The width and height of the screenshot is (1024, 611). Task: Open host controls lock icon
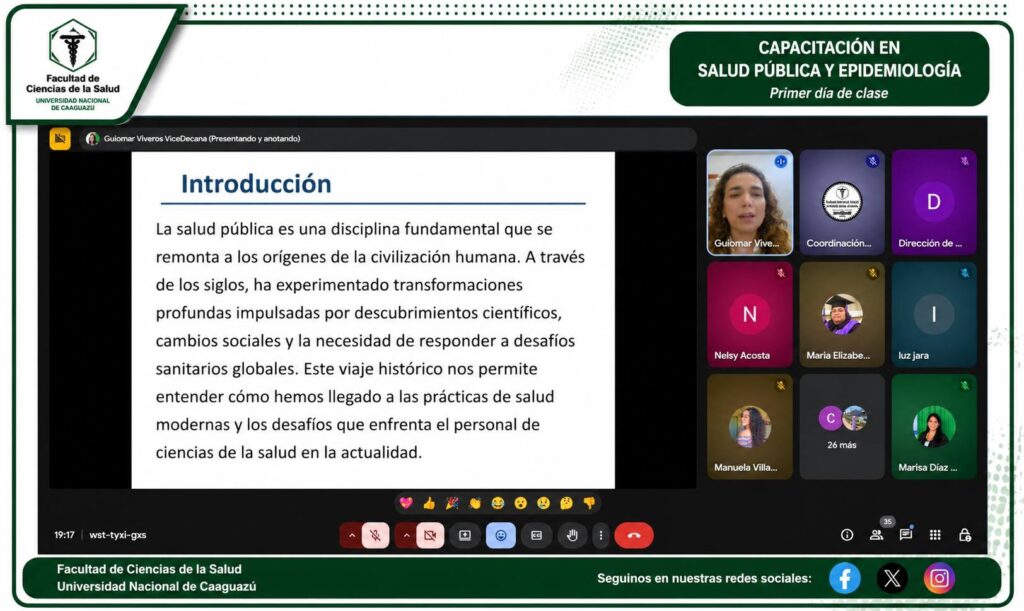(964, 535)
